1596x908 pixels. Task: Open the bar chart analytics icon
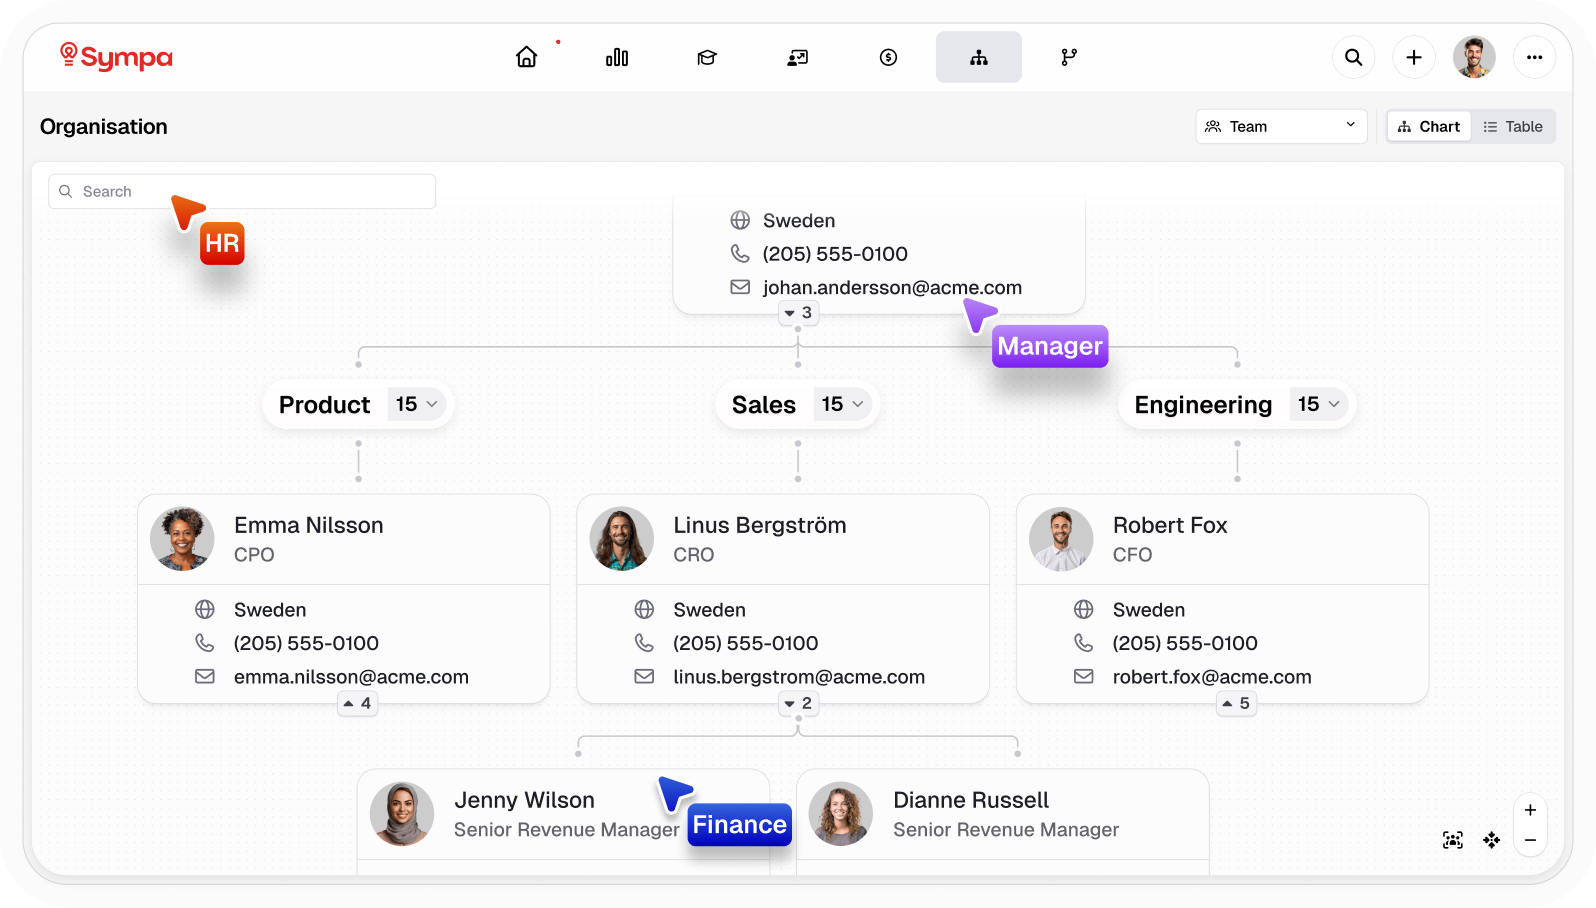617,57
